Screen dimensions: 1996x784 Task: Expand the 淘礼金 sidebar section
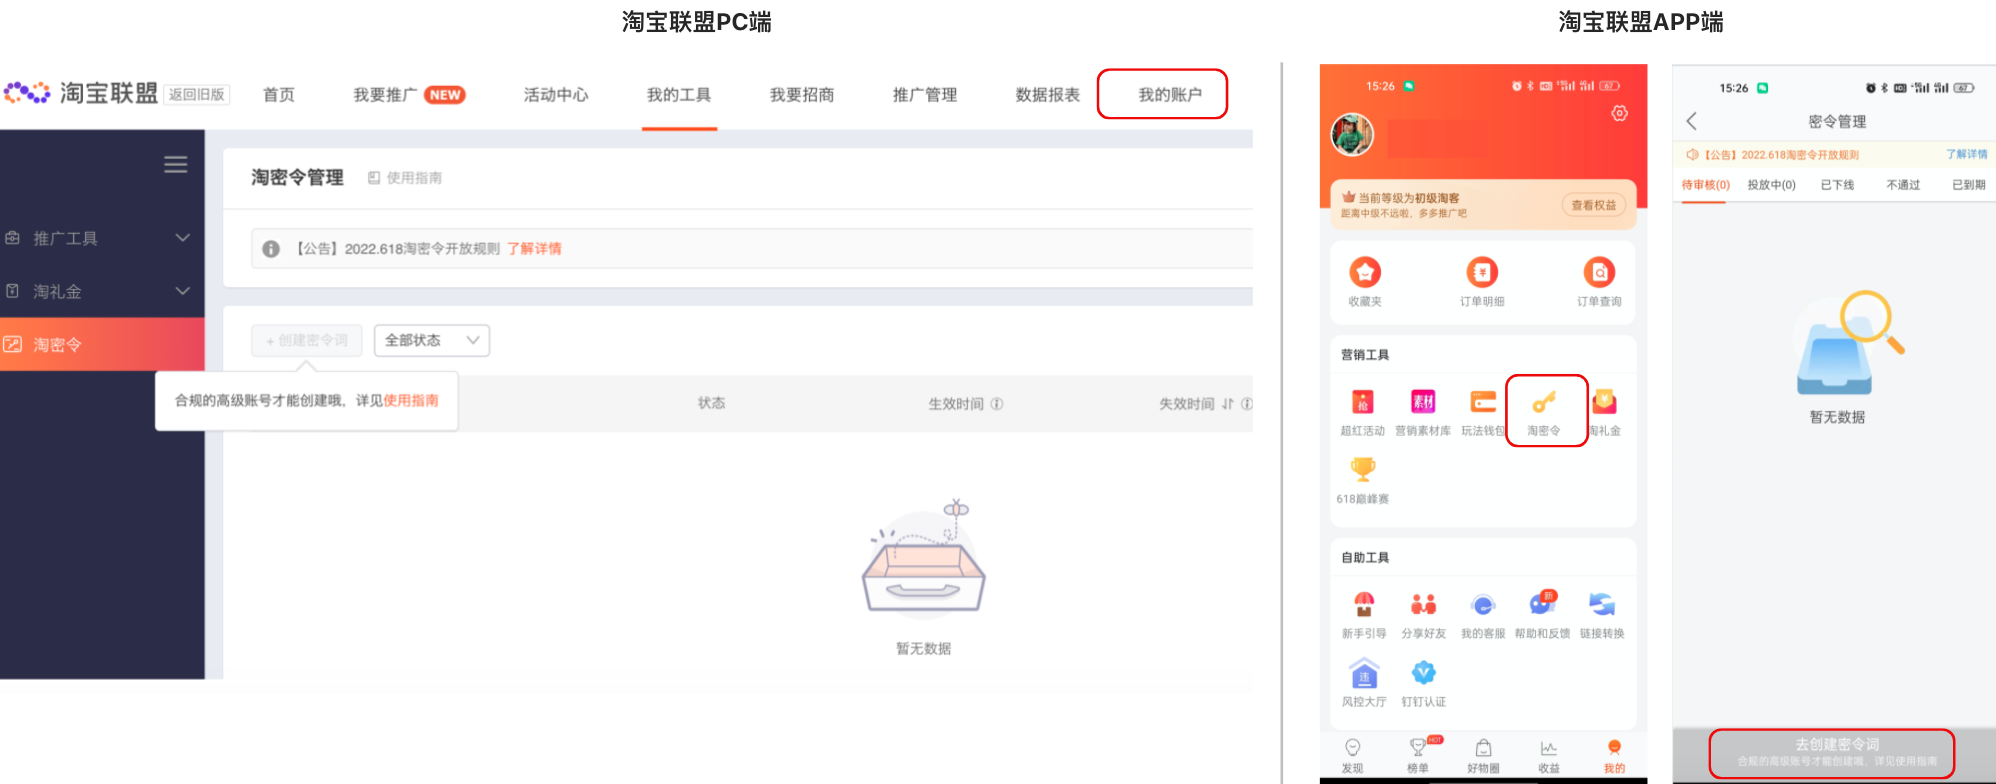click(x=102, y=291)
